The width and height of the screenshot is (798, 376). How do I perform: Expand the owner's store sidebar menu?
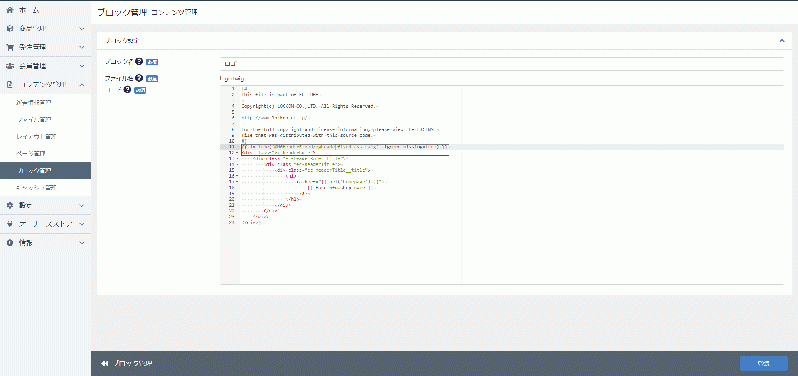pos(82,224)
